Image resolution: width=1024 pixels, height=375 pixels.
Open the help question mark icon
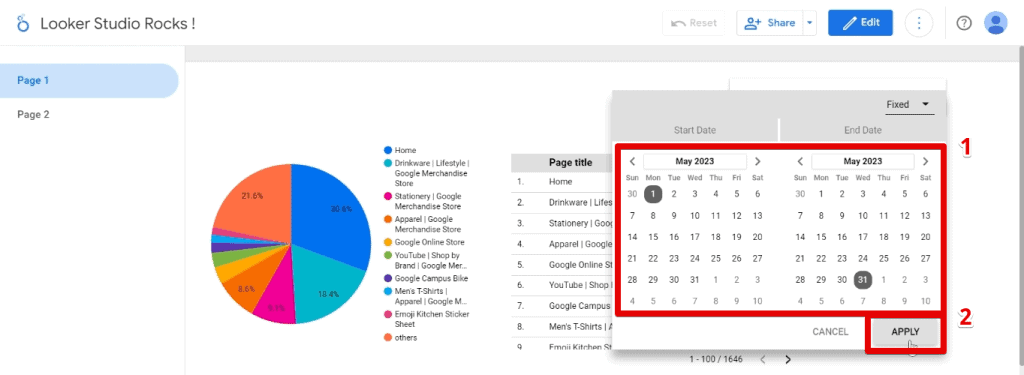964,23
